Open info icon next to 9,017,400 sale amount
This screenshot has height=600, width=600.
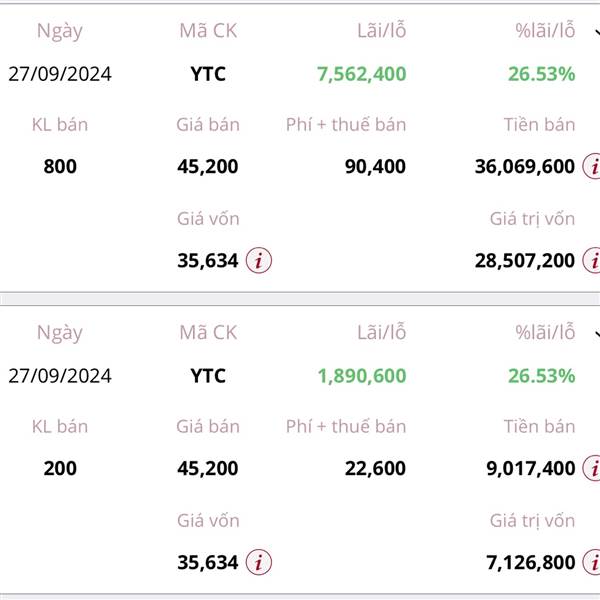pyautogui.click(x=594, y=468)
